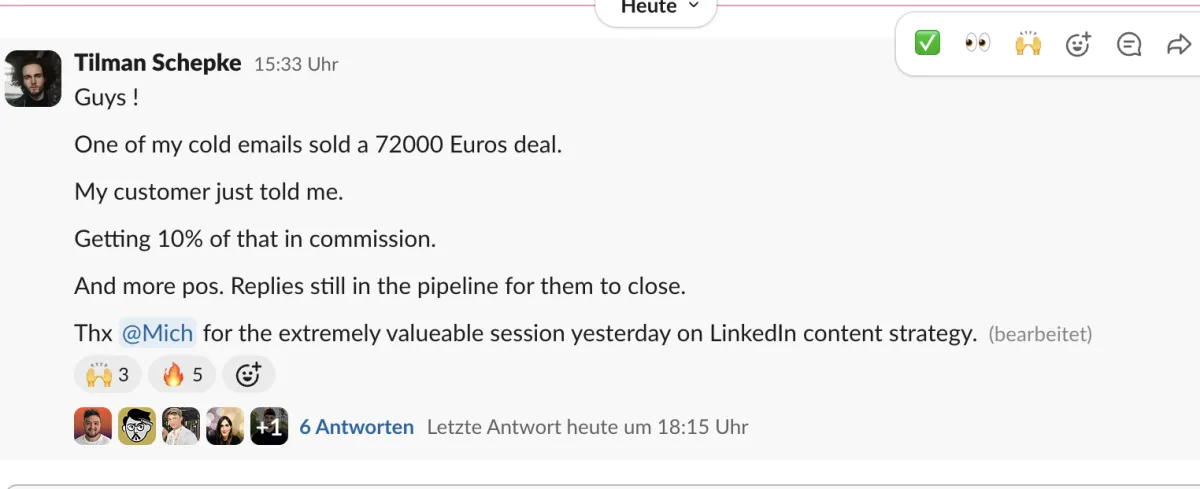1200x489 pixels.
Task: Click the sender name Tilman Schepke
Action: pyautogui.click(x=158, y=63)
